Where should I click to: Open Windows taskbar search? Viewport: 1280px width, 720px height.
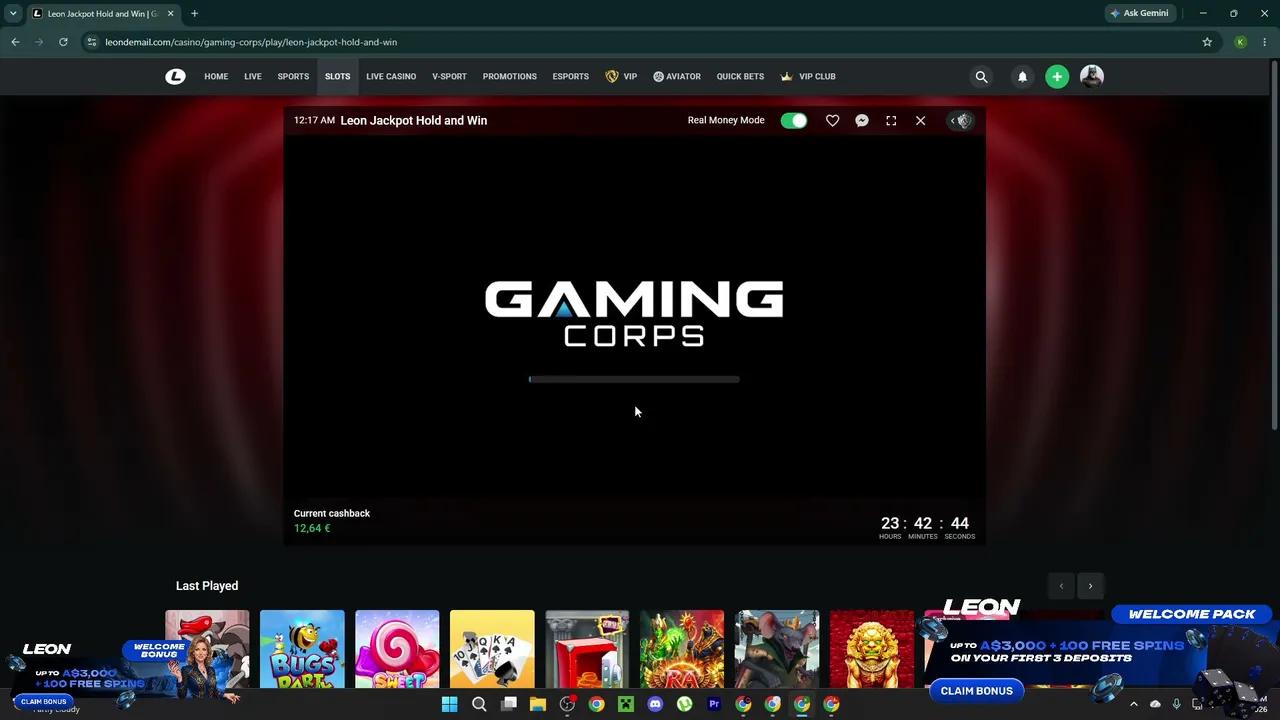pyautogui.click(x=479, y=704)
